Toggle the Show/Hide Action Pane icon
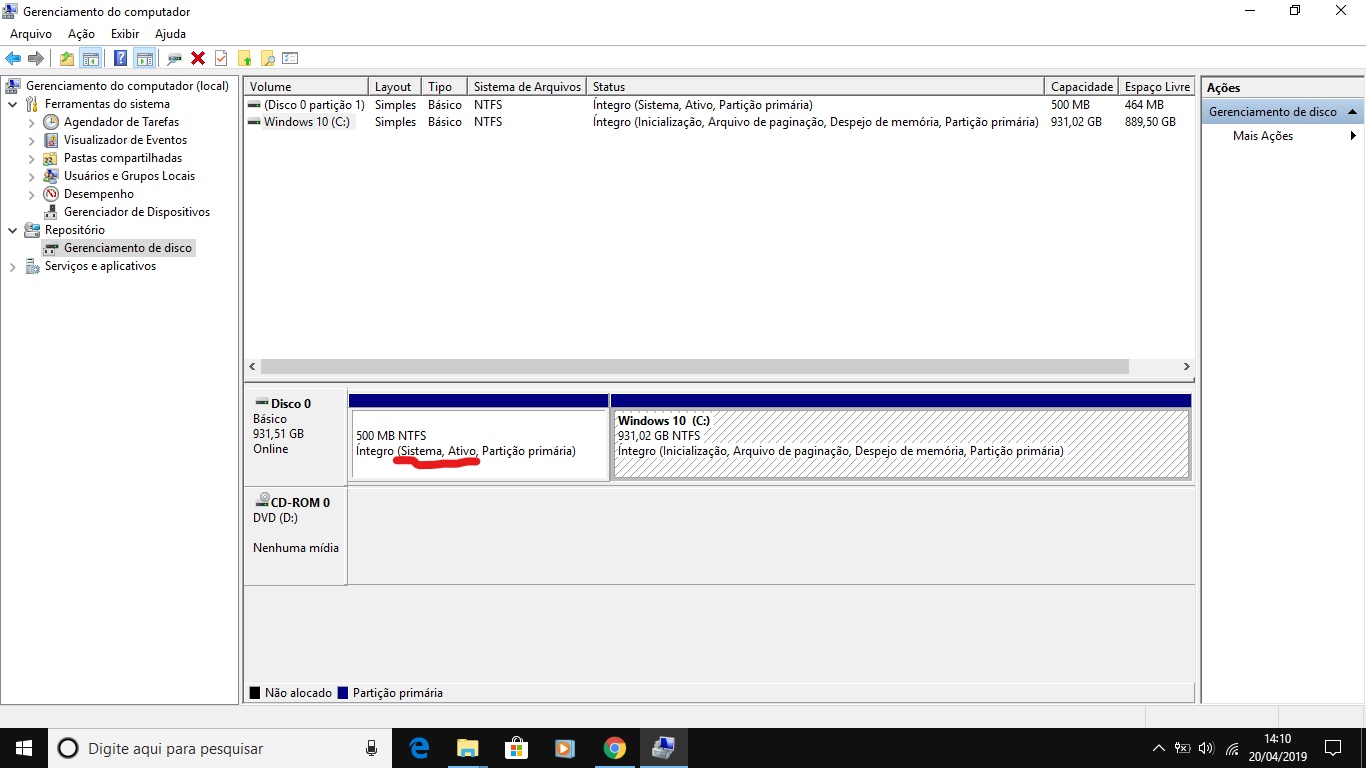This screenshot has height=768, width=1366. [144, 59]
